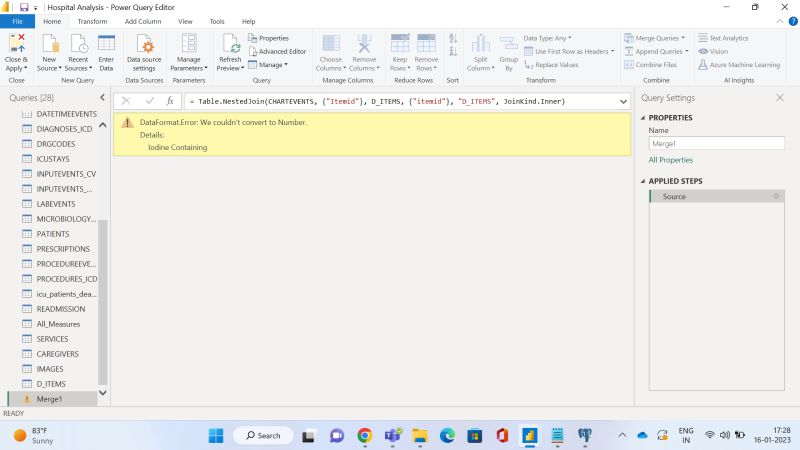Viewport: 800px width, 450px height.
Task: Switch to the Help tab
Action: (x=248, y=21)
